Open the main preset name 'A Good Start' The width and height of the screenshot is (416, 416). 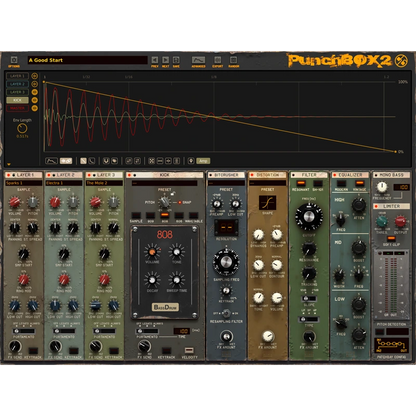click(x=87, y=60)
